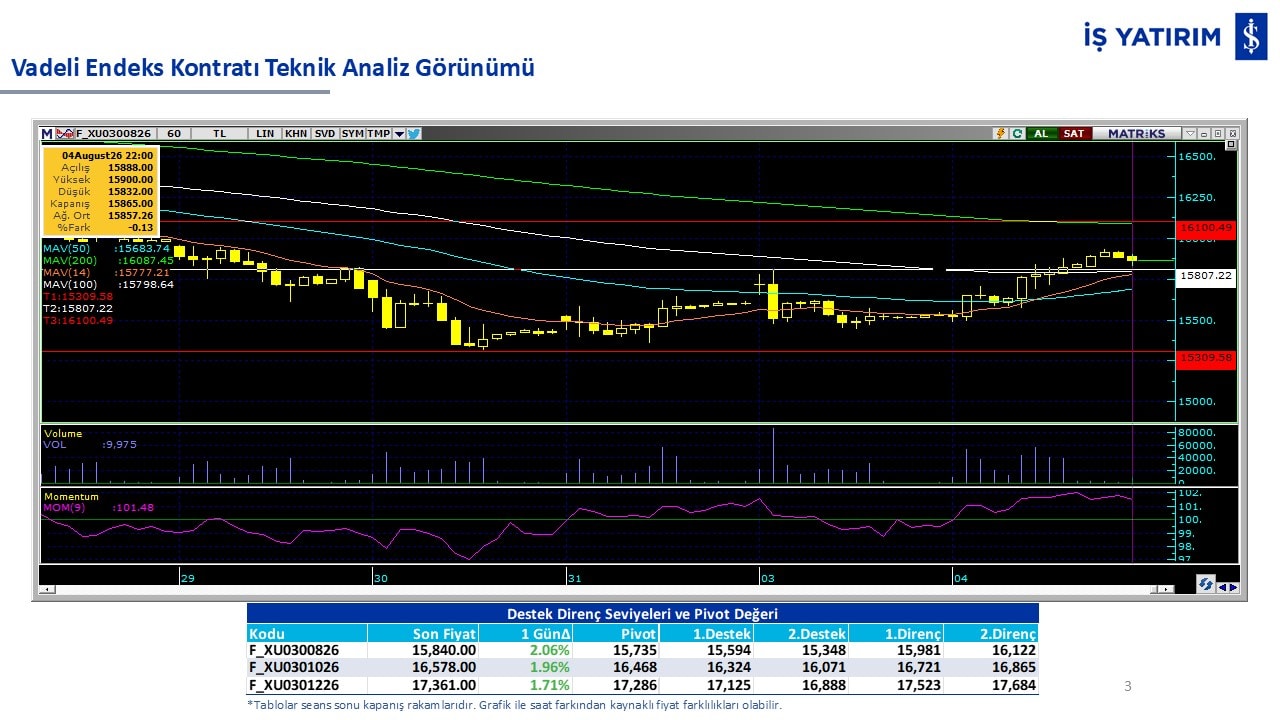This screenshot has height=720, width=1280.
Task: Click the 03 date marker on time axis
Action: click(x=767, y=578)
